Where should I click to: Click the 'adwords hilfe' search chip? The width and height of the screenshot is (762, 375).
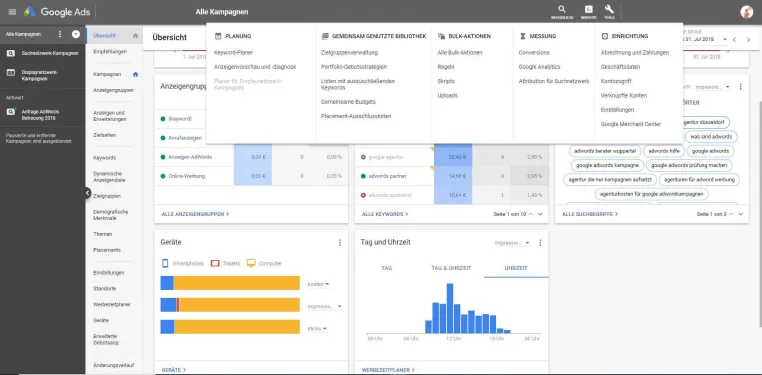tap(664, 151)
